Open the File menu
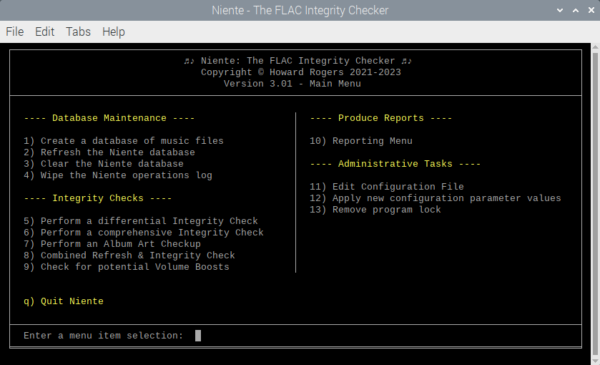Viewport: 600px width, 365px height. coord(15,32)
